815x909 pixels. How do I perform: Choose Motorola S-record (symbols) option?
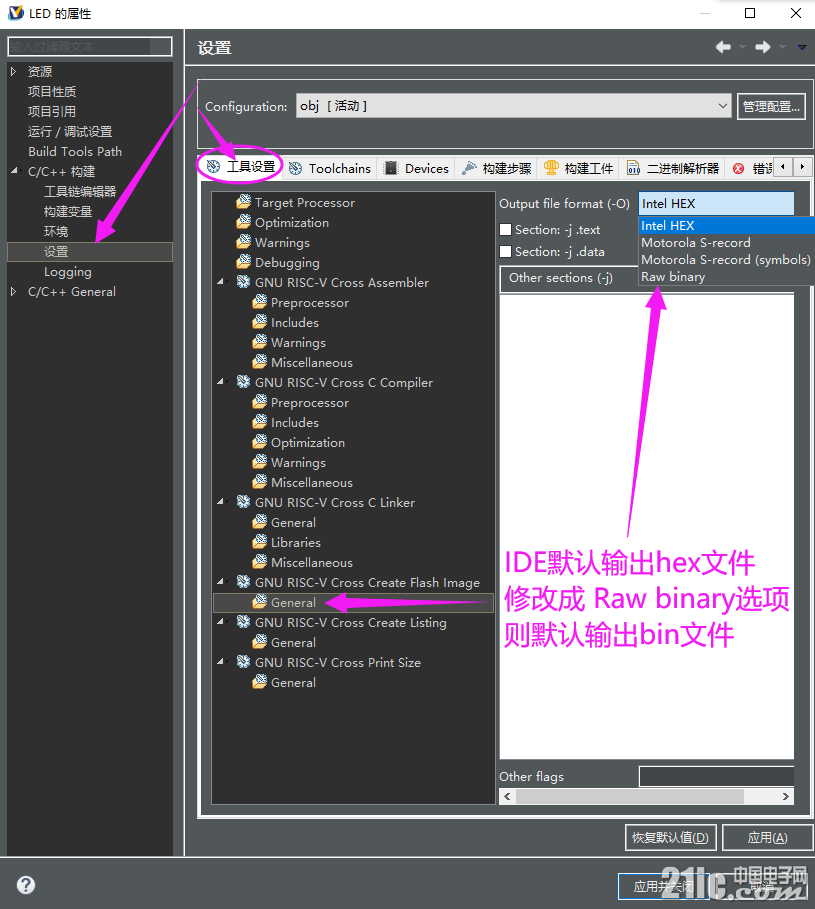[x=726, y=260]
